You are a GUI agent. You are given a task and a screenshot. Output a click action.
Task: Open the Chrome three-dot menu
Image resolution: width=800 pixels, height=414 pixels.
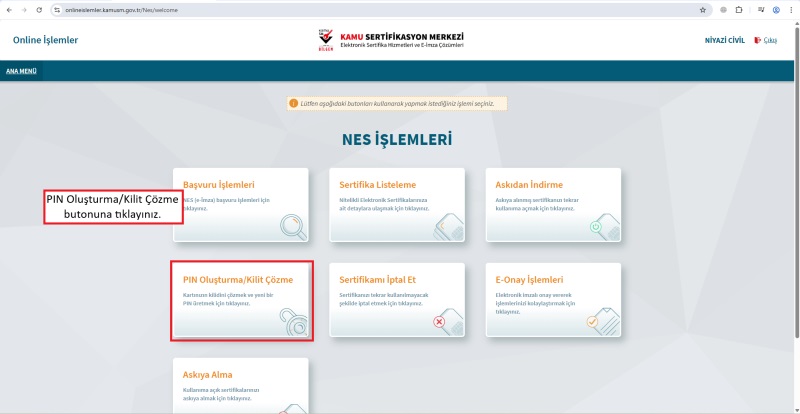coord(790,9)
